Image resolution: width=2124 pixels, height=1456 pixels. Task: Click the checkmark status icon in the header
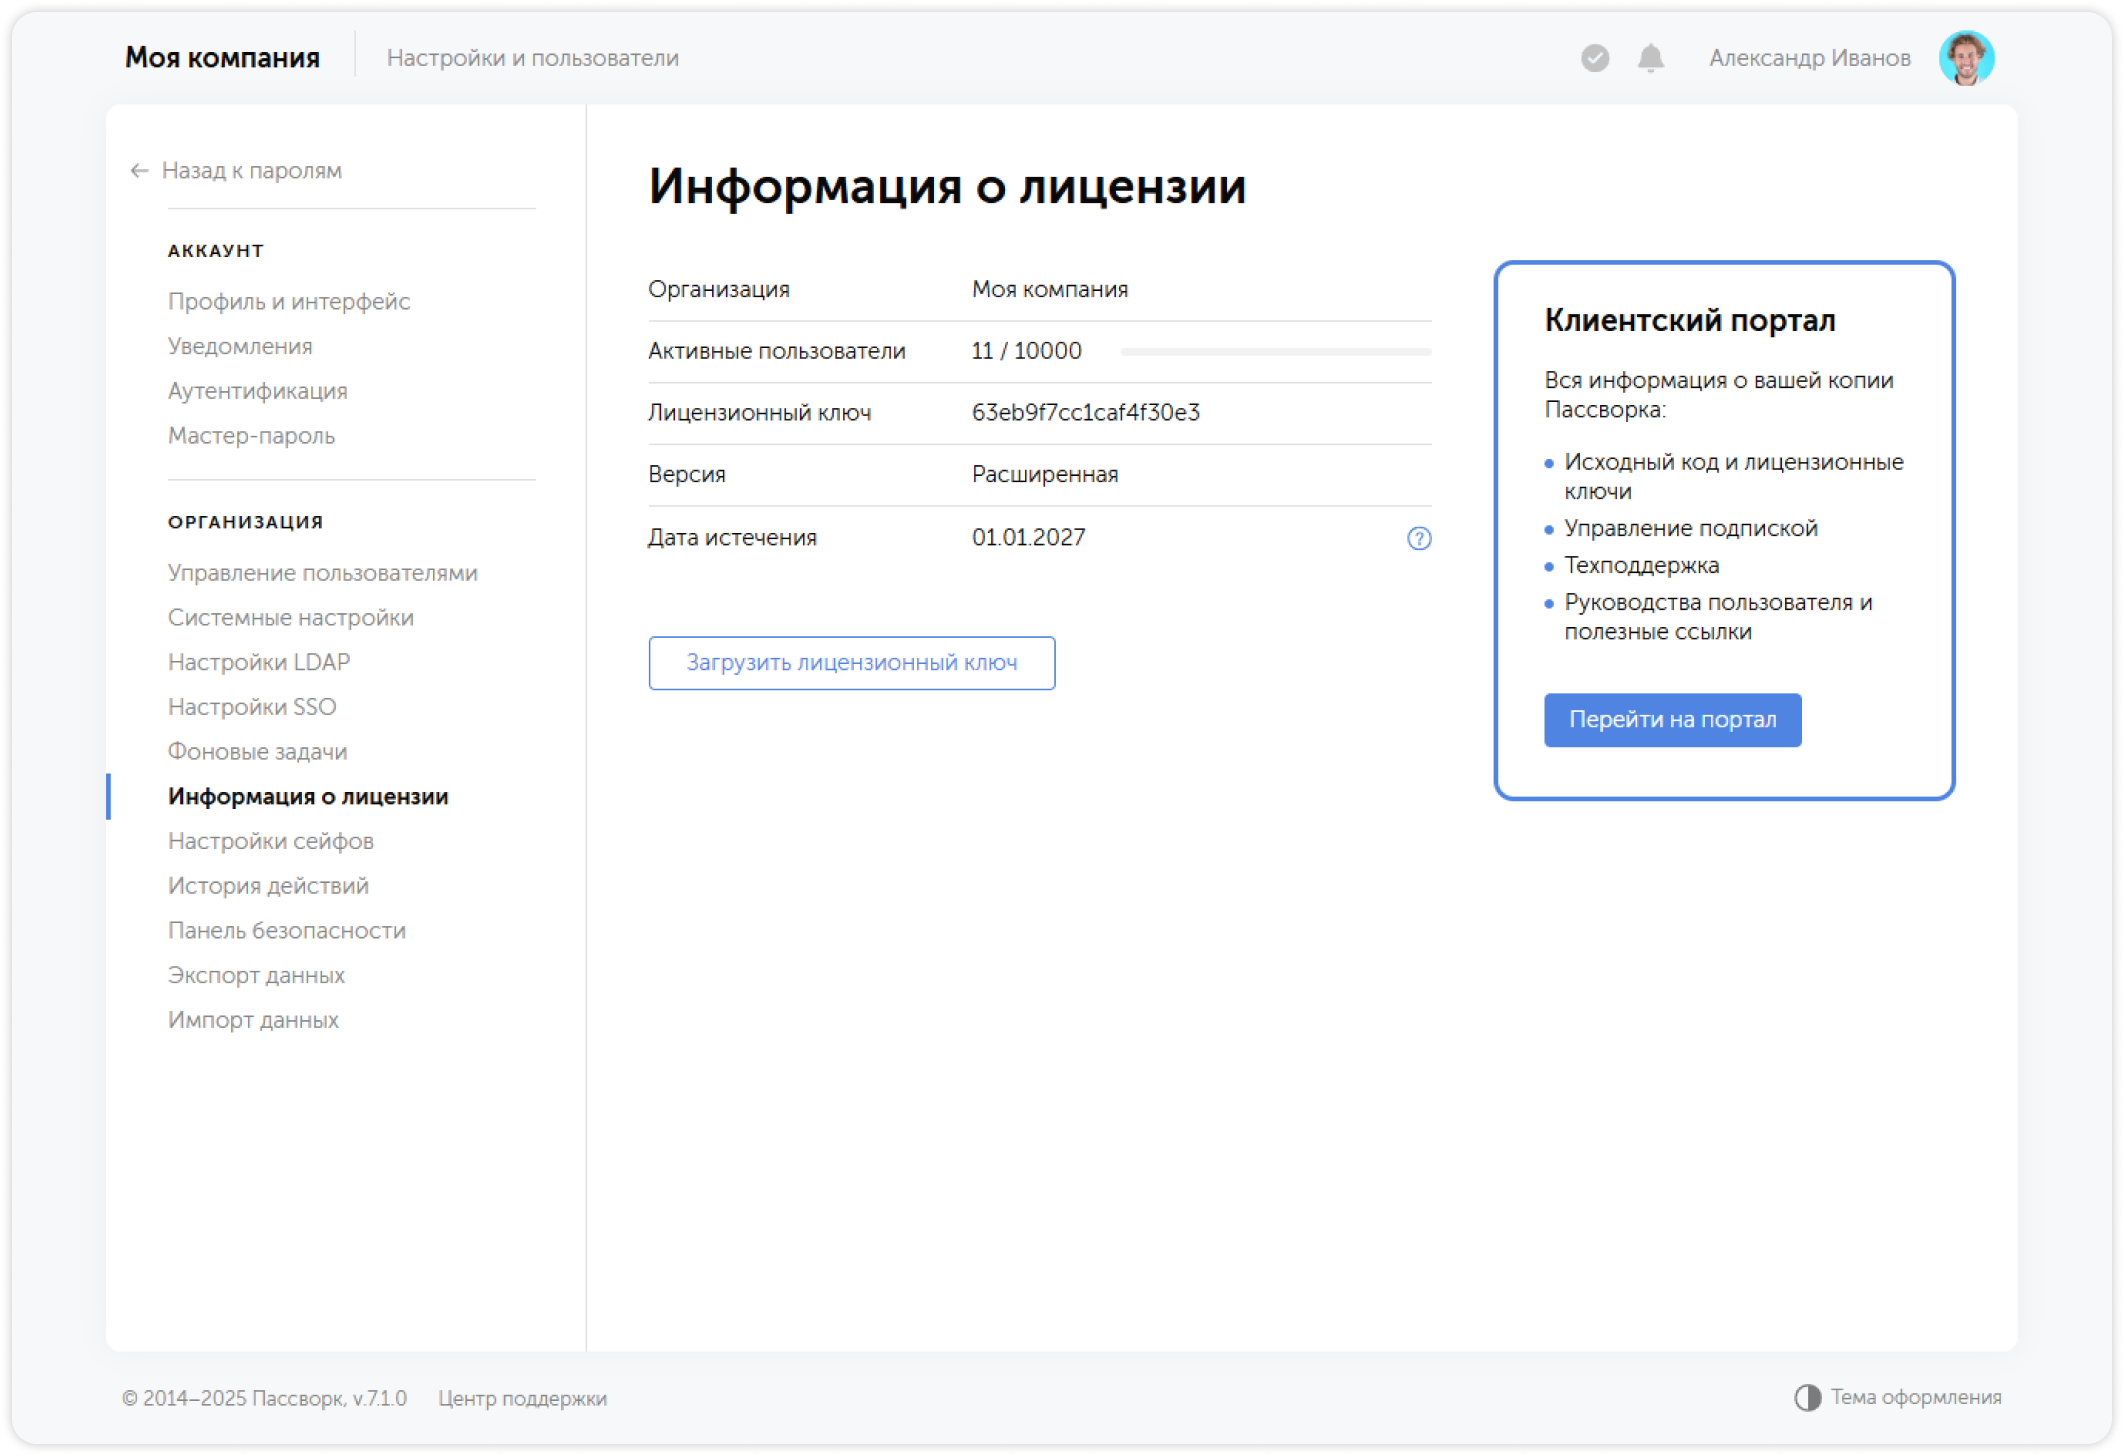pos(1594,58)
